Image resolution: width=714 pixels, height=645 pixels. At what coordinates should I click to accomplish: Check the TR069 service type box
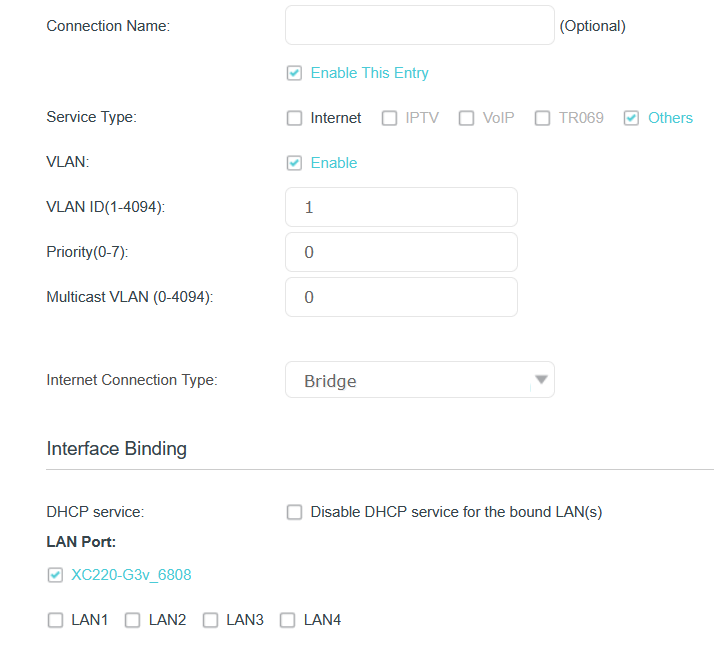[x=542, y=118]
